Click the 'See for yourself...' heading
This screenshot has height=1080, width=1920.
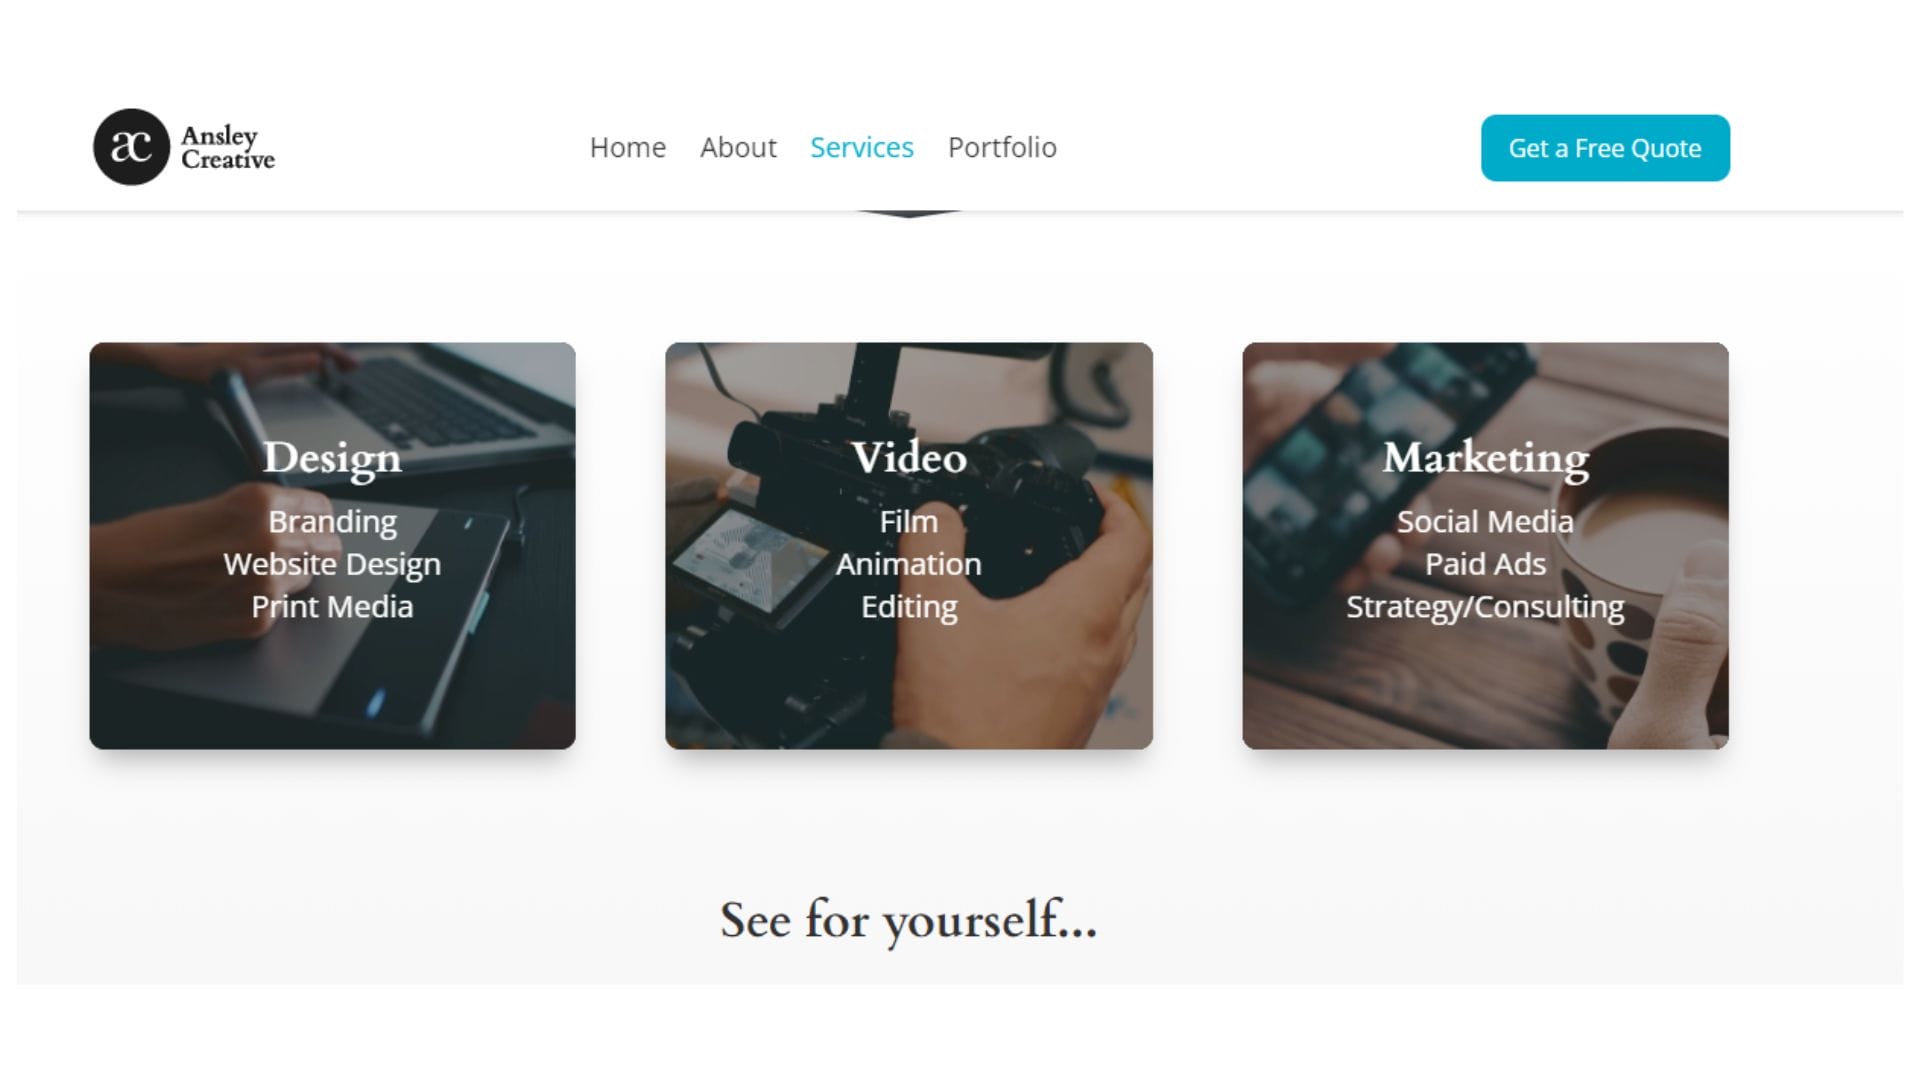click(909, 920)
